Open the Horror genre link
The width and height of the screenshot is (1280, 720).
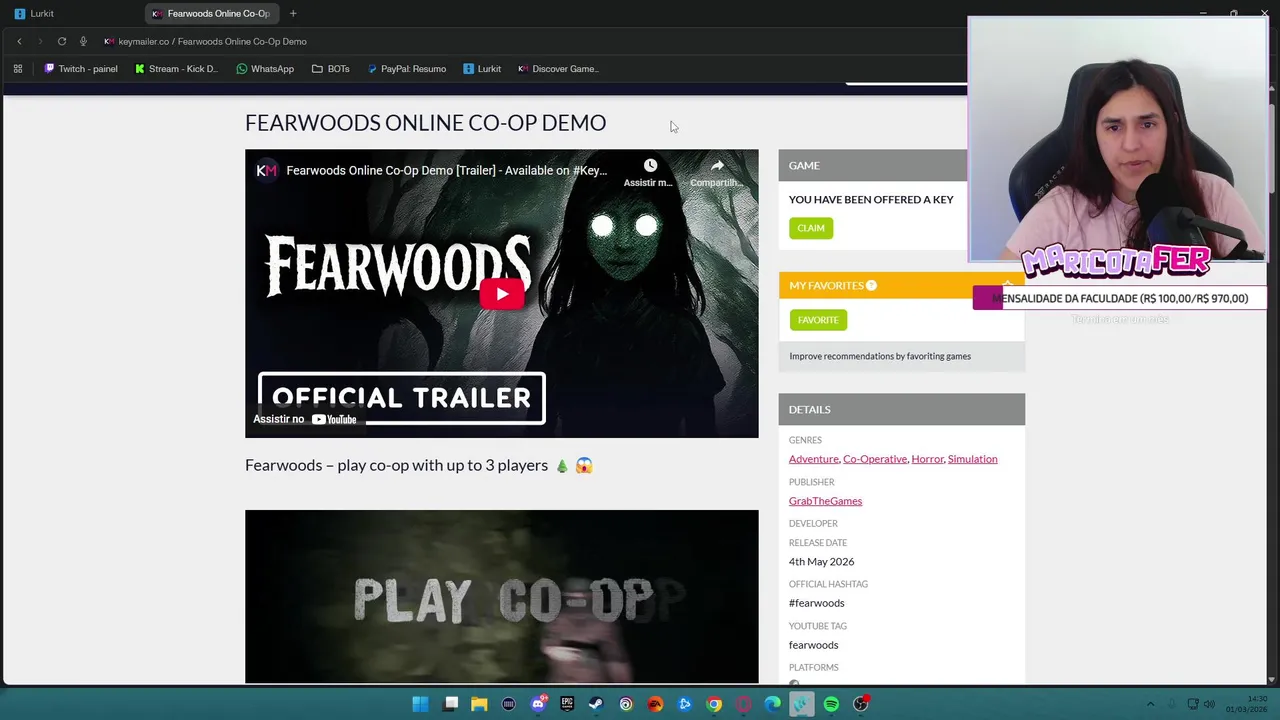point(927,459)
